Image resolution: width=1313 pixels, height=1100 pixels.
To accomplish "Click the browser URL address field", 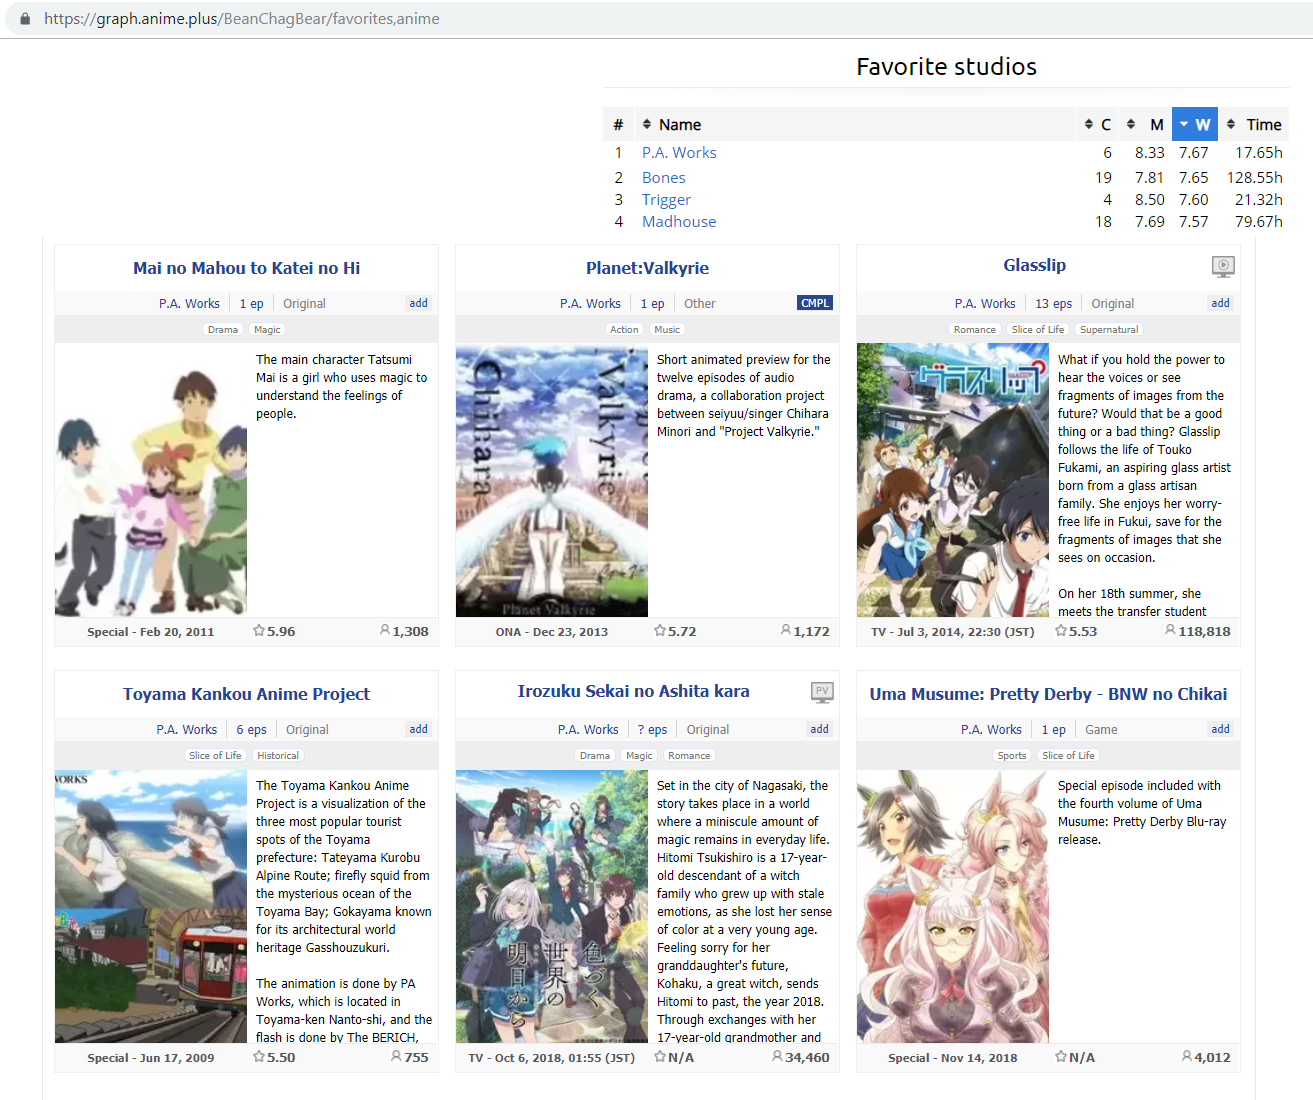I will pos(660,18).
